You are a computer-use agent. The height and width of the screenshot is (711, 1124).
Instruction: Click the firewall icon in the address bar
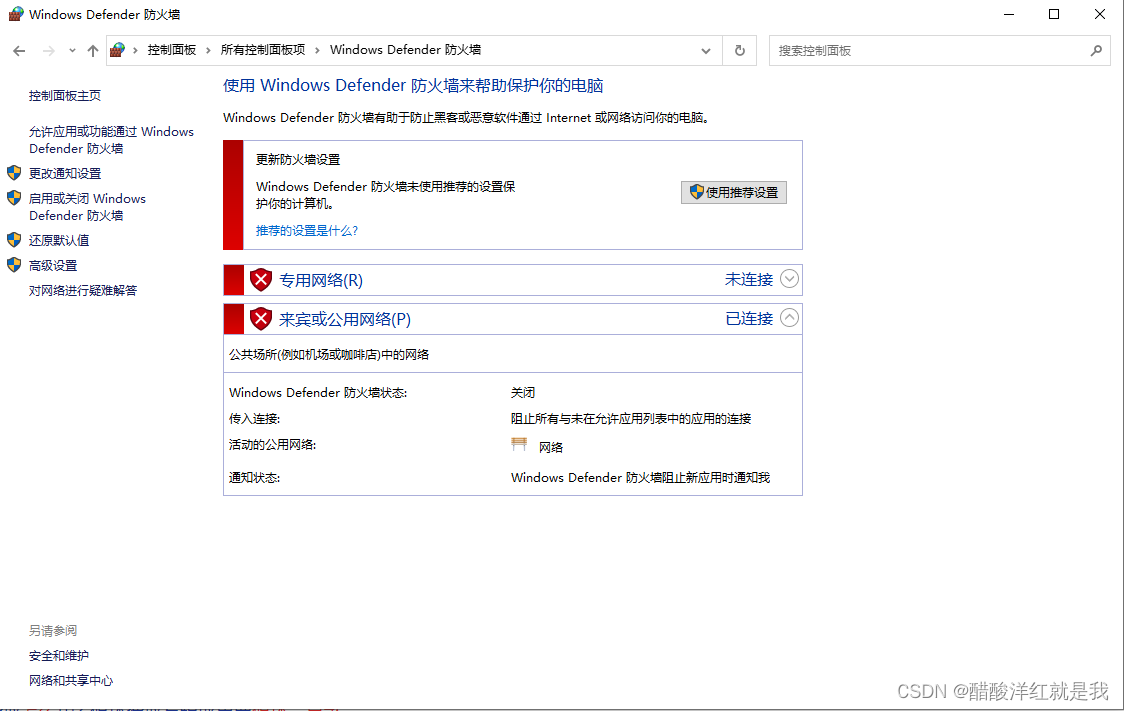coord(118,50)
